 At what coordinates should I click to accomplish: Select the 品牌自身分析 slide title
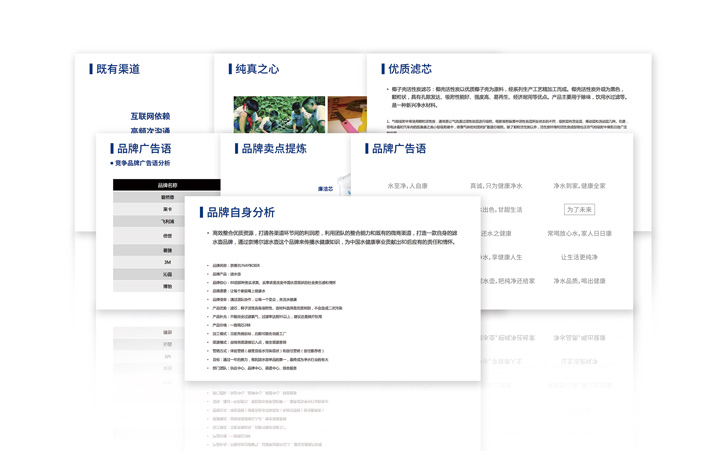click(x=240, y=212)
